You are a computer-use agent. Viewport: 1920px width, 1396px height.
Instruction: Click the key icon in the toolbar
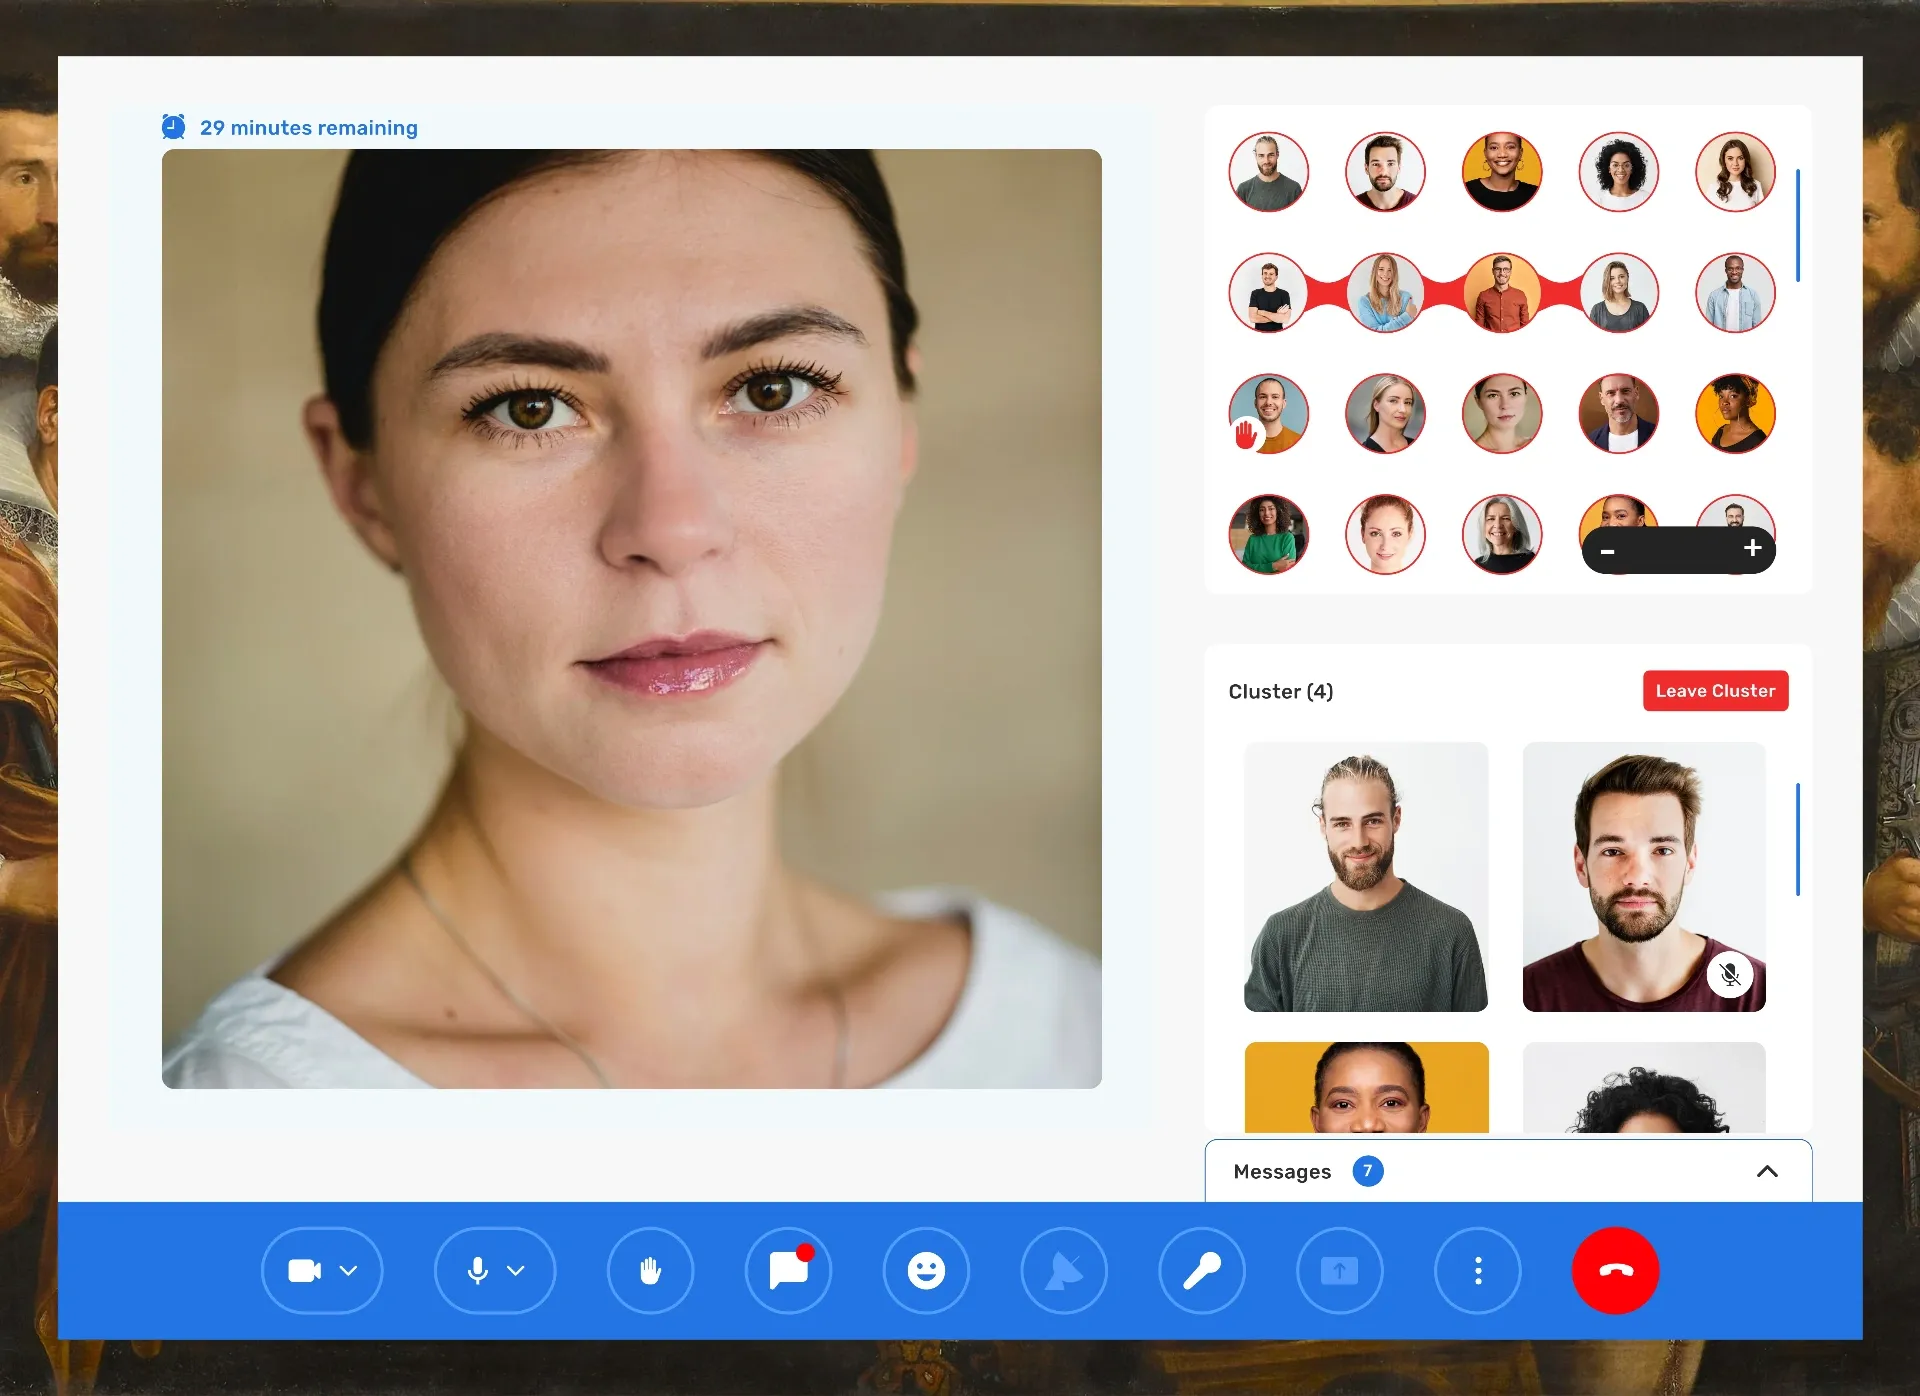click(1202, 1270)
